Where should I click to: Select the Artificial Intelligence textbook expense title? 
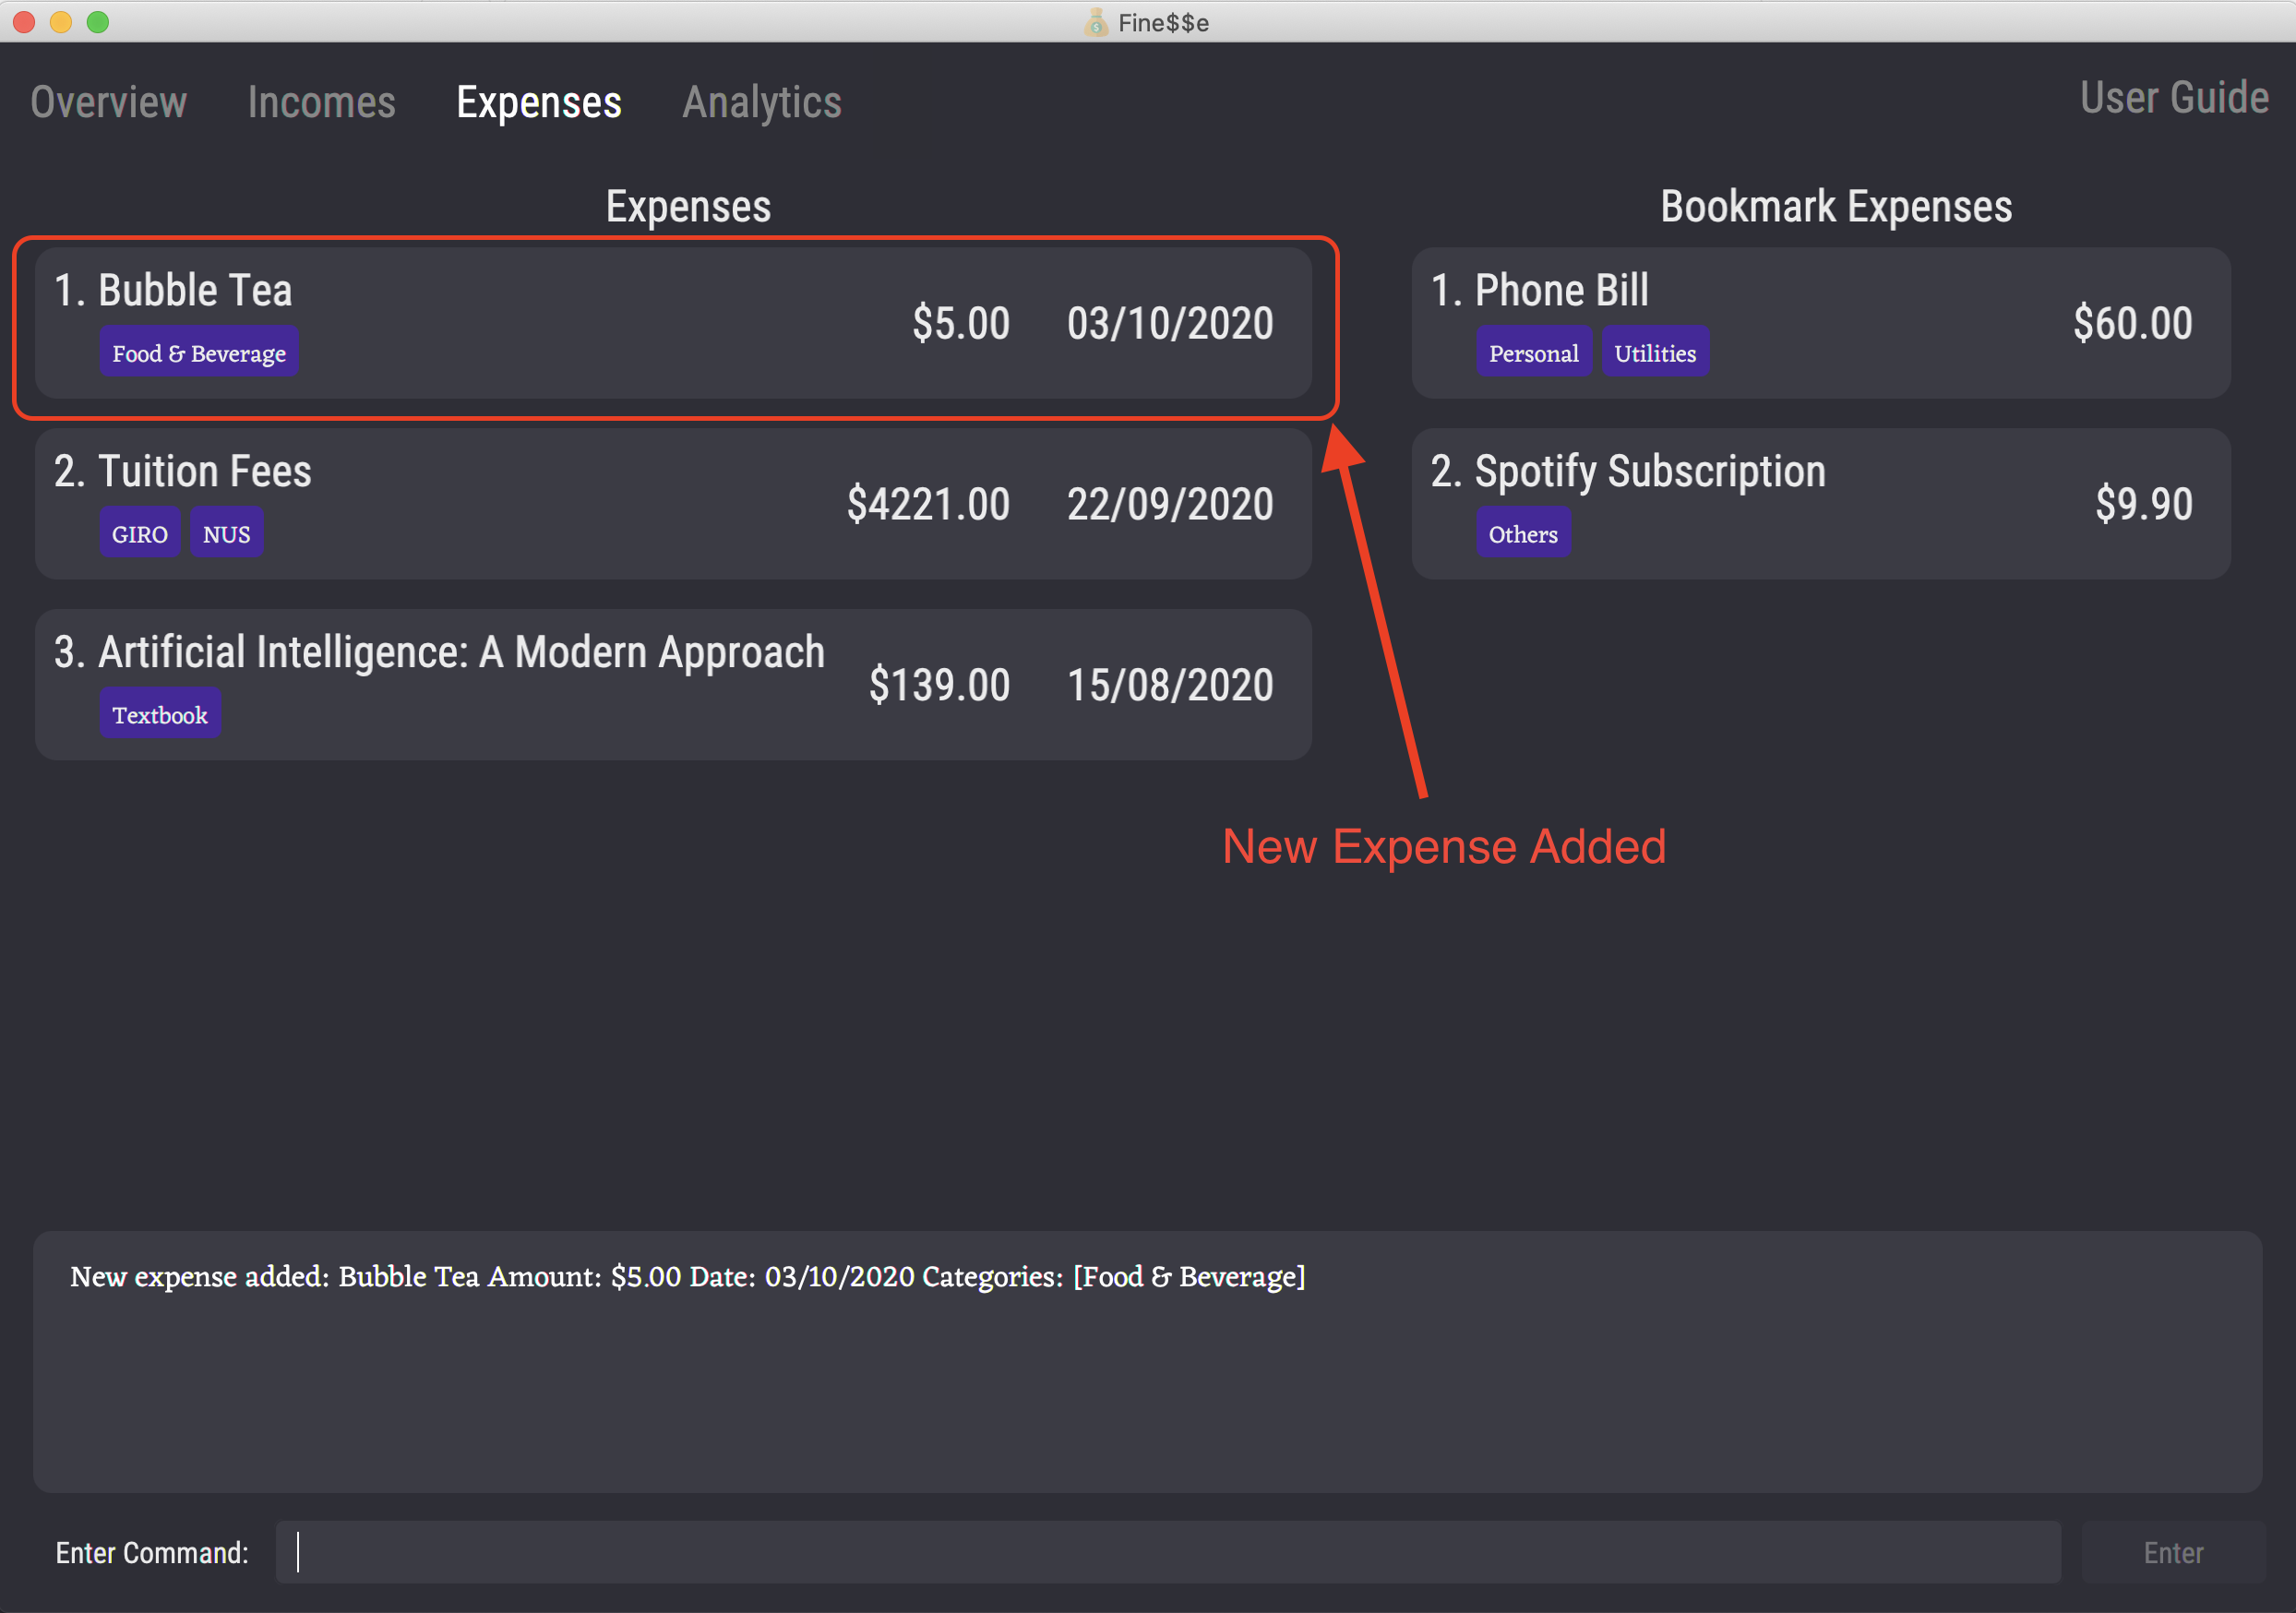(x=461, y=653)
